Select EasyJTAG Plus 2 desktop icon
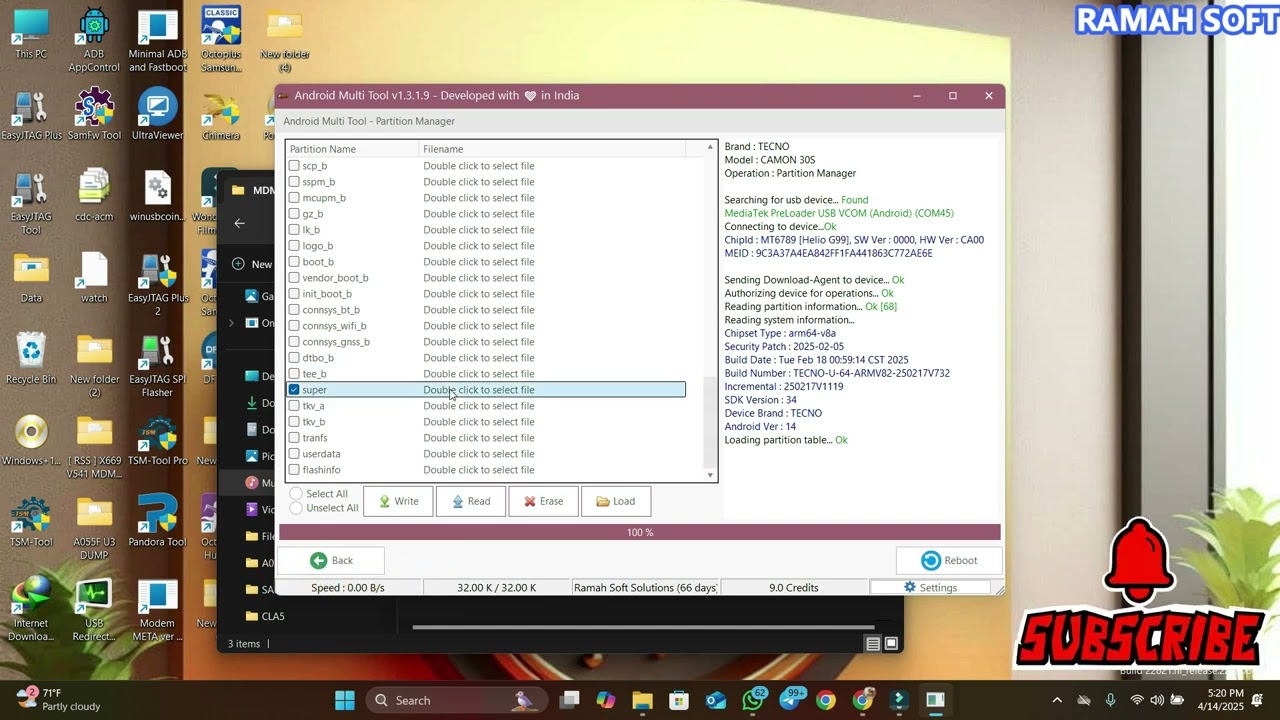The height and width of the screenshot is (720, 1280). [x=157, y=285]
